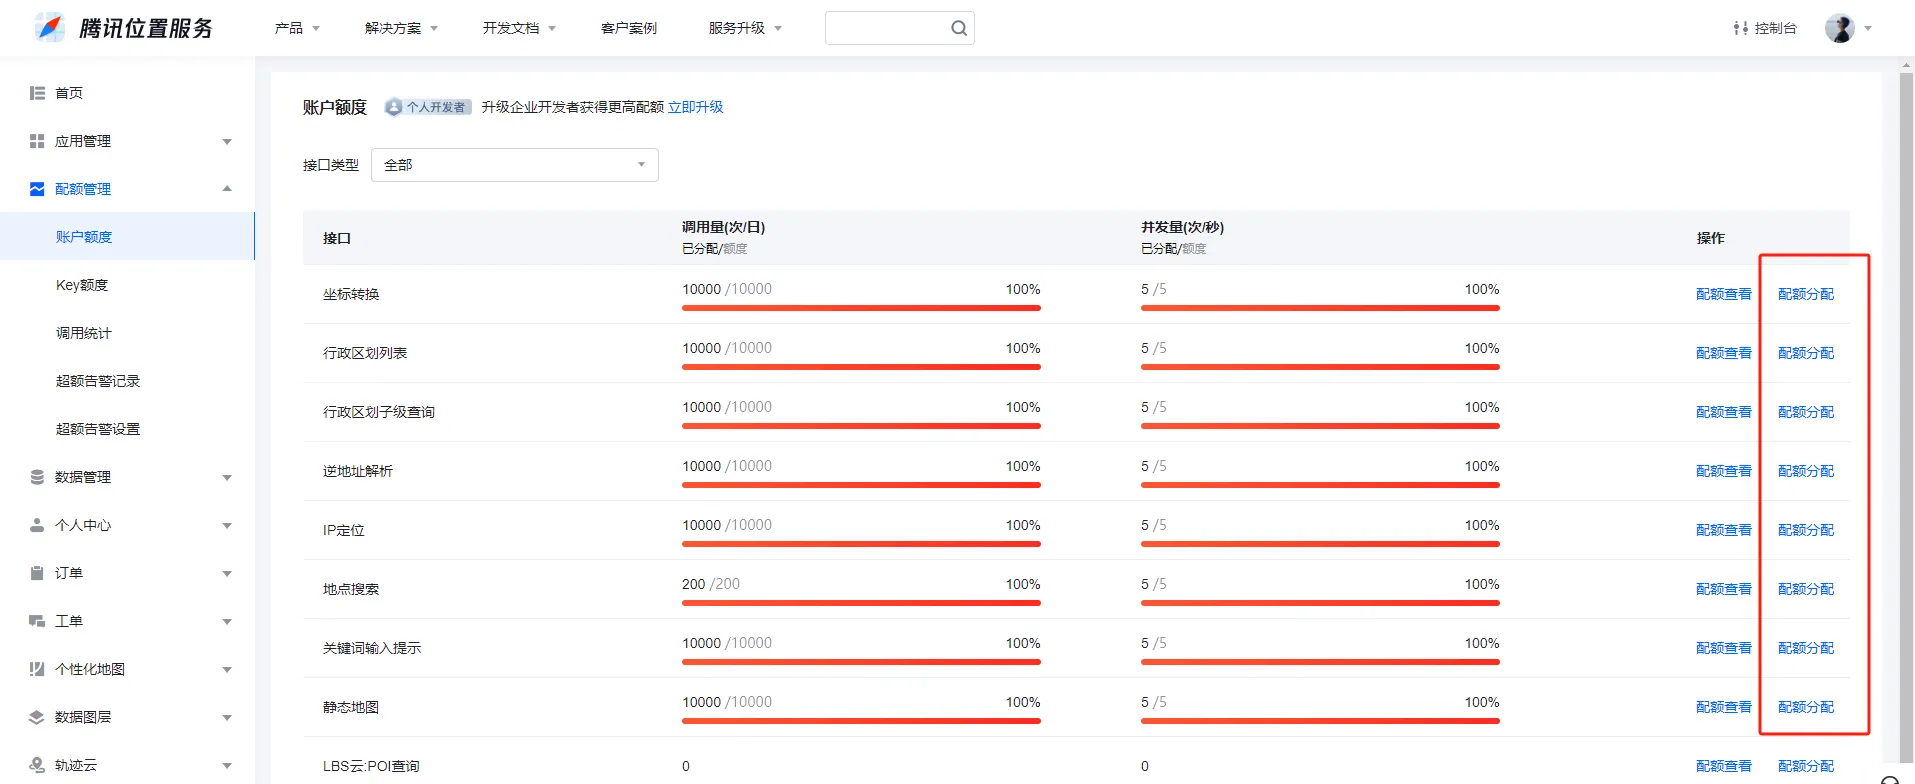This screenshot has width=1915, height=784.
Task: Click the 控制台 console icon
Action: pyautogui.click(x=1741, y=28)
